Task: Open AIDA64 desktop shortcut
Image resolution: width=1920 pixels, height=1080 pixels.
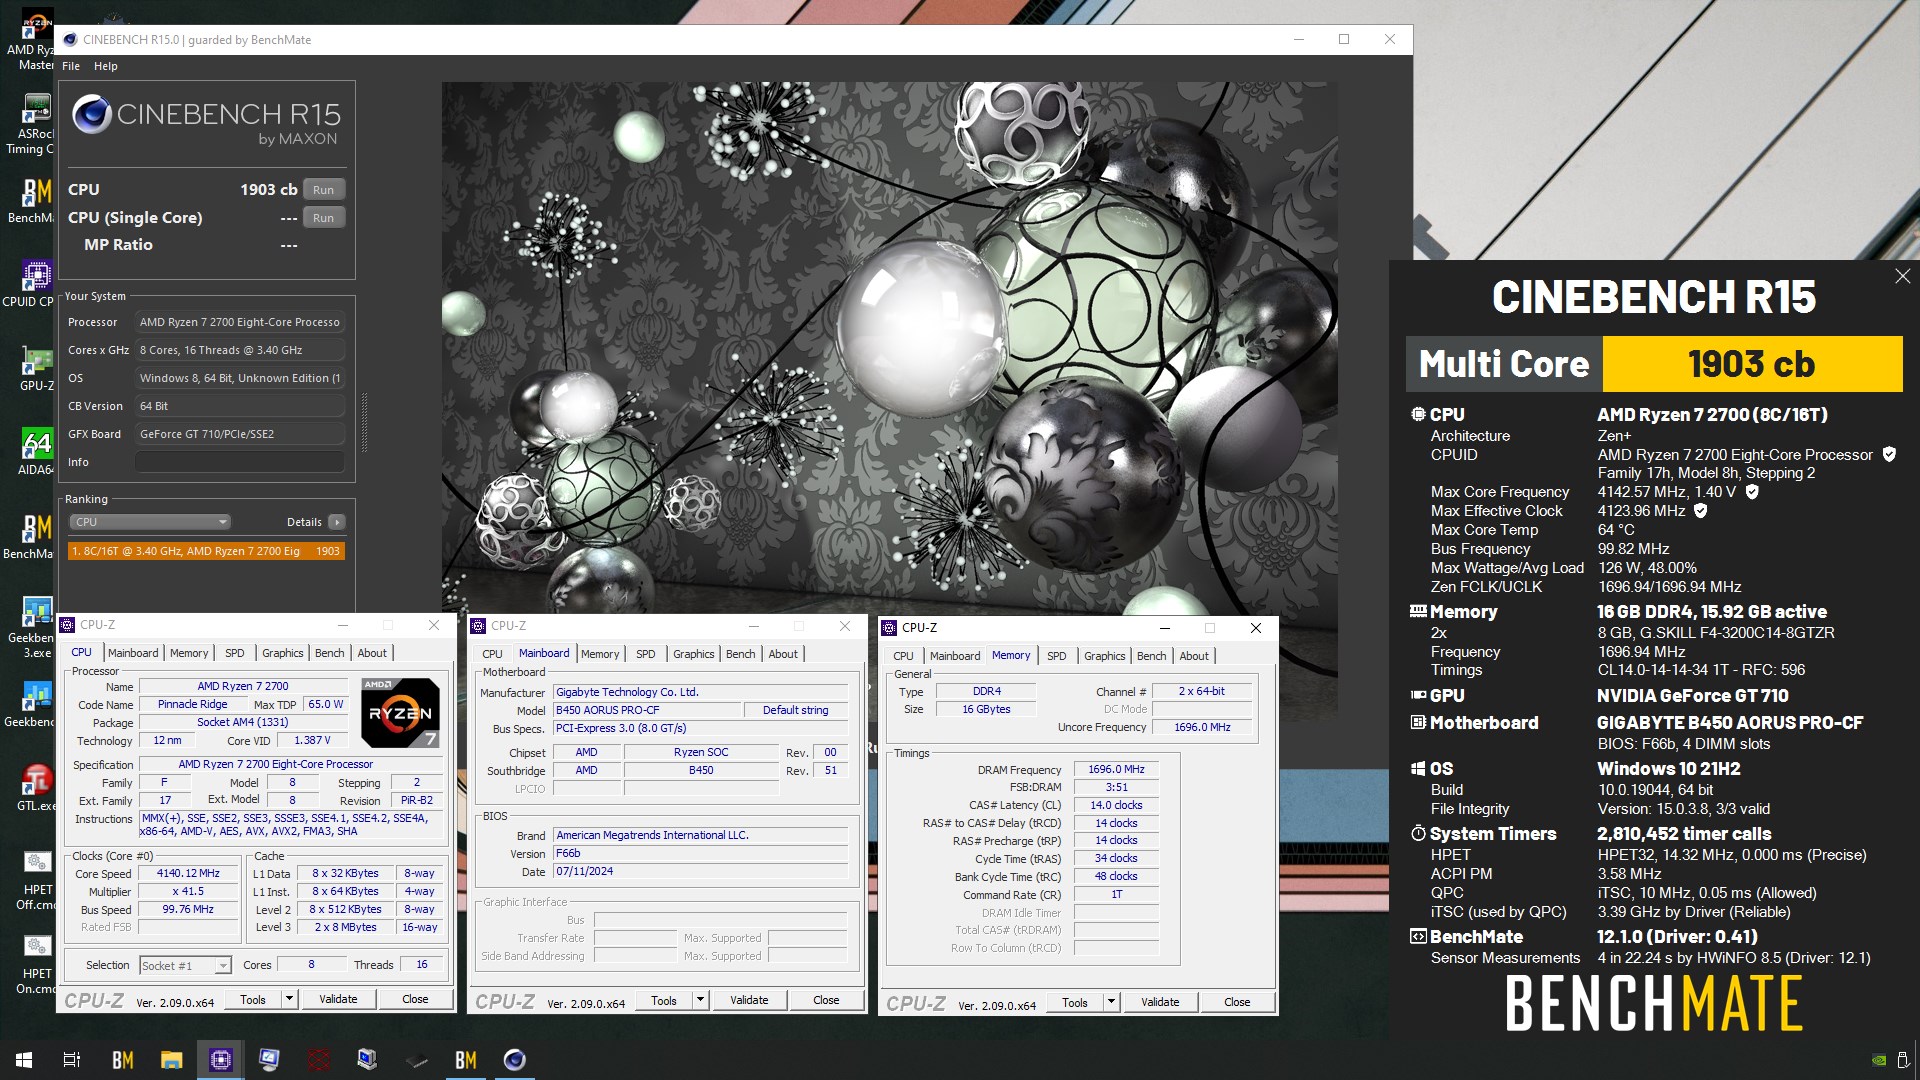Action: click(x=36, y=451)
